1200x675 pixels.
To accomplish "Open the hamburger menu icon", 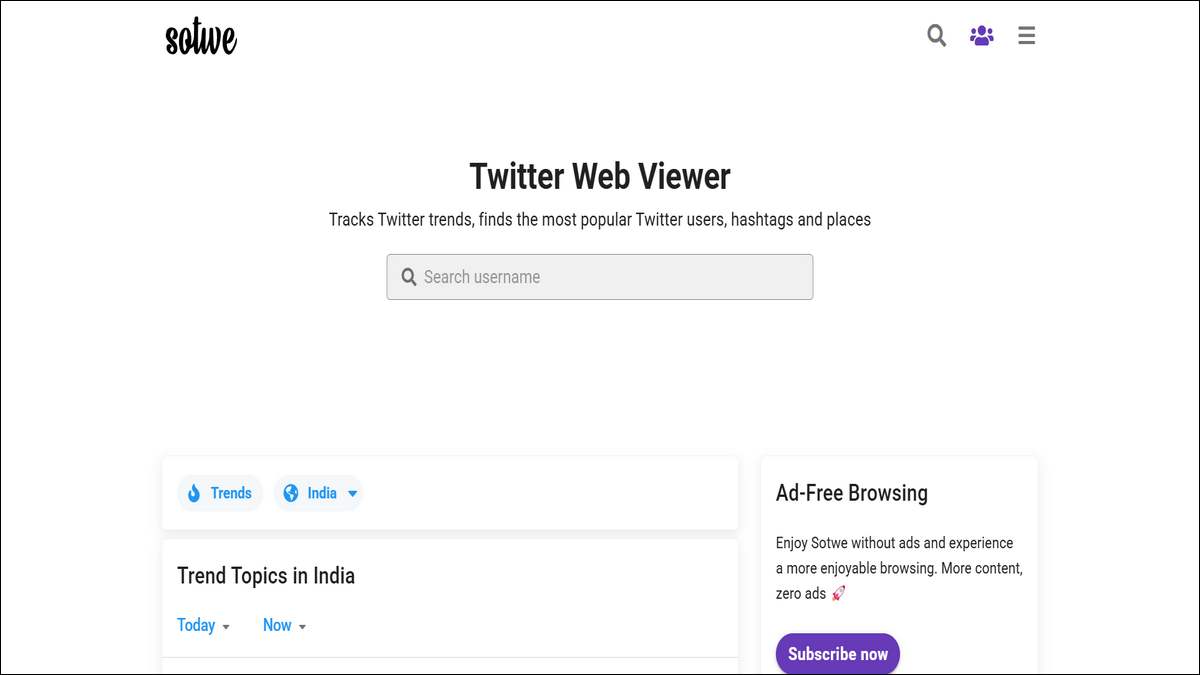I will pos(1026,36).
